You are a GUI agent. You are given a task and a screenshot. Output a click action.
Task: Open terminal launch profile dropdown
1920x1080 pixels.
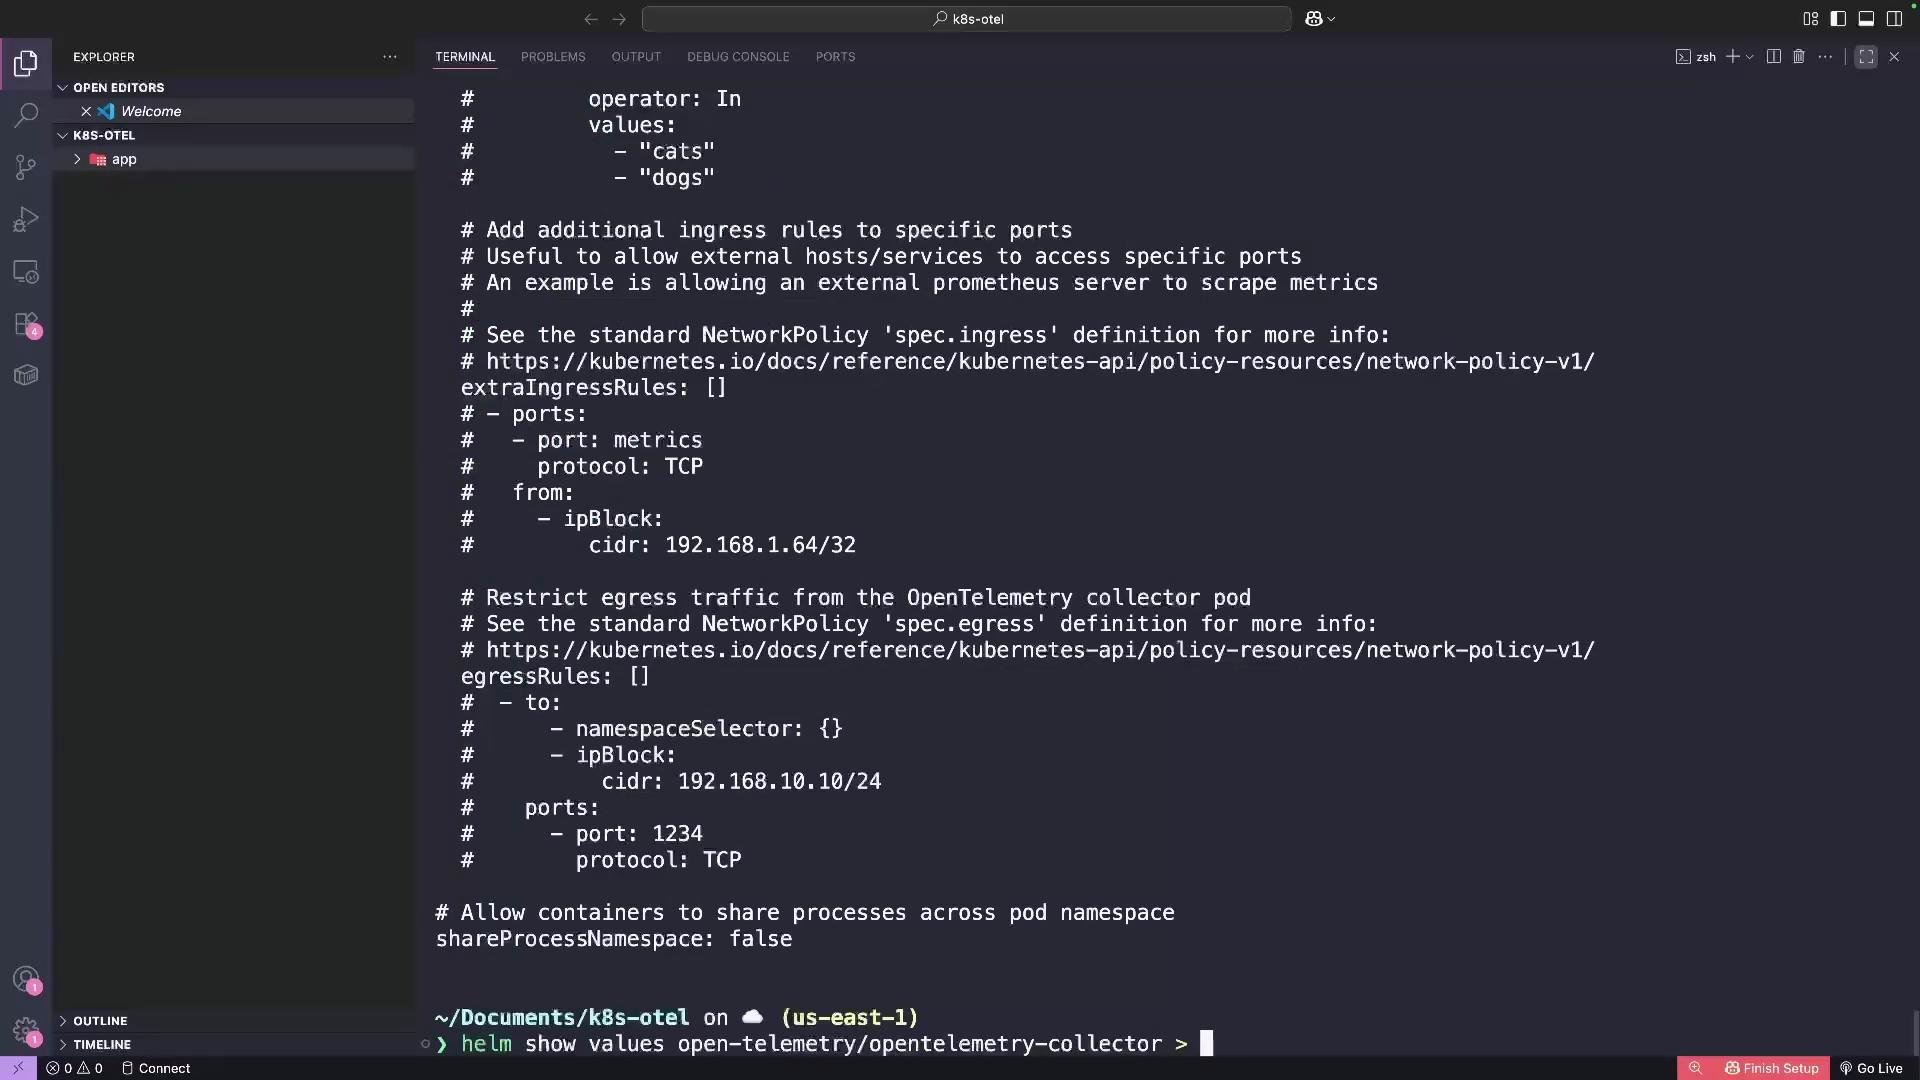(1750, 57)
